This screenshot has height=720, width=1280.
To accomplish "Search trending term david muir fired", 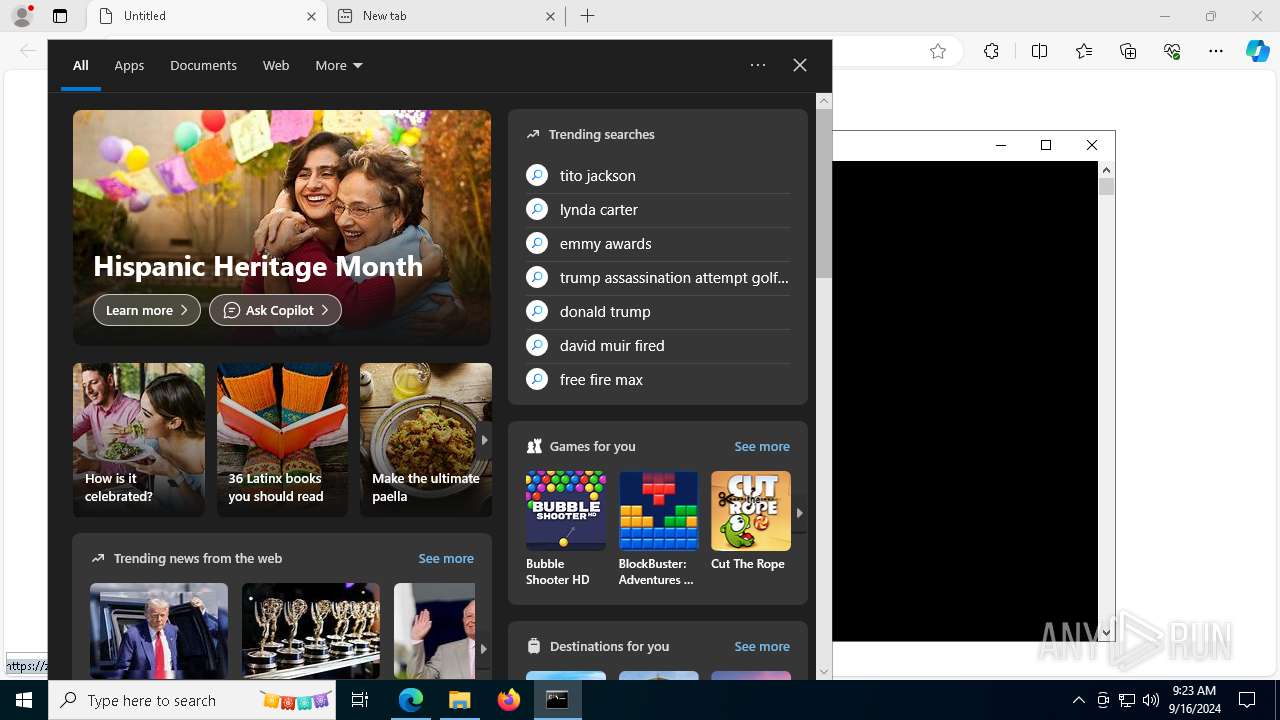I will [658, 345].
